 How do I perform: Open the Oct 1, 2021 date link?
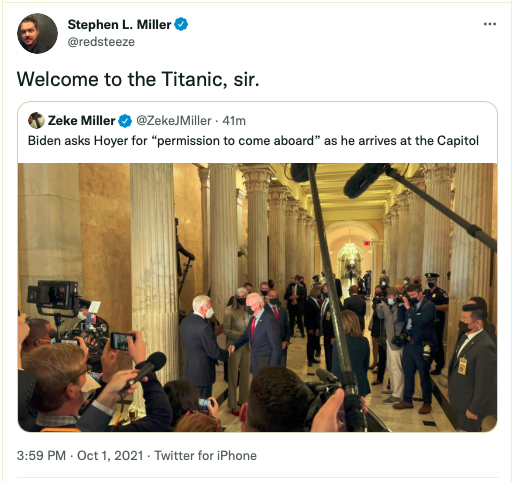[x=110, y=456]
